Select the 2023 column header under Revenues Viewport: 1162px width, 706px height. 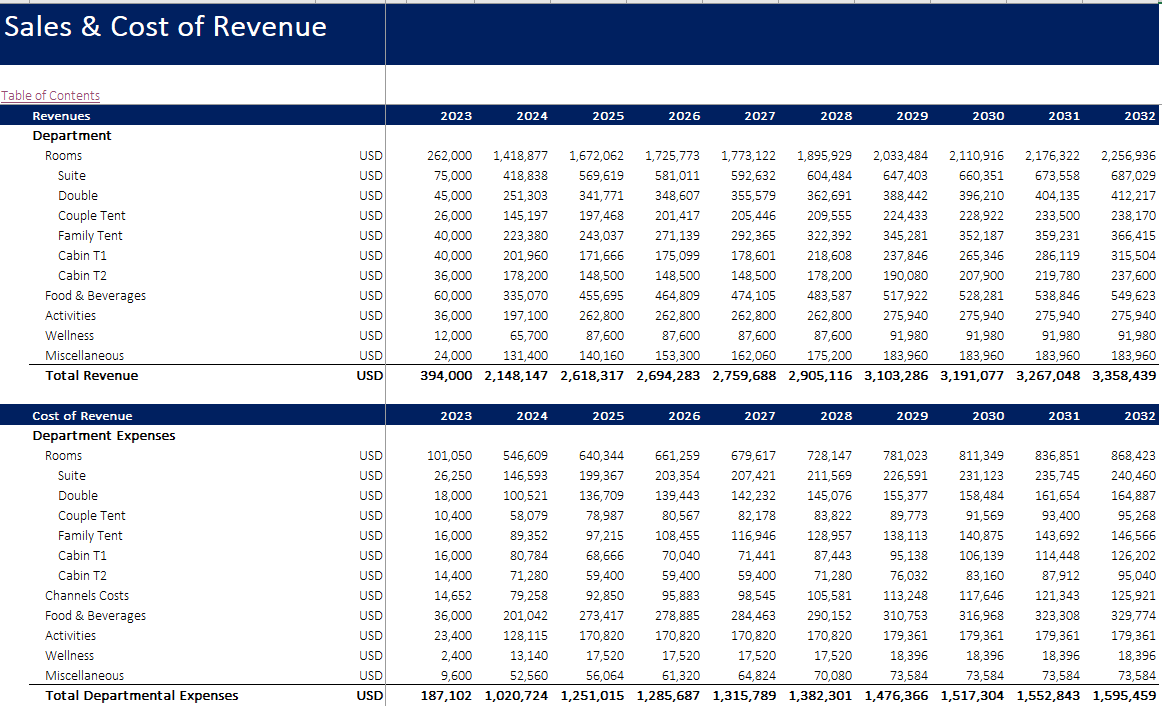tap(456, 116)
